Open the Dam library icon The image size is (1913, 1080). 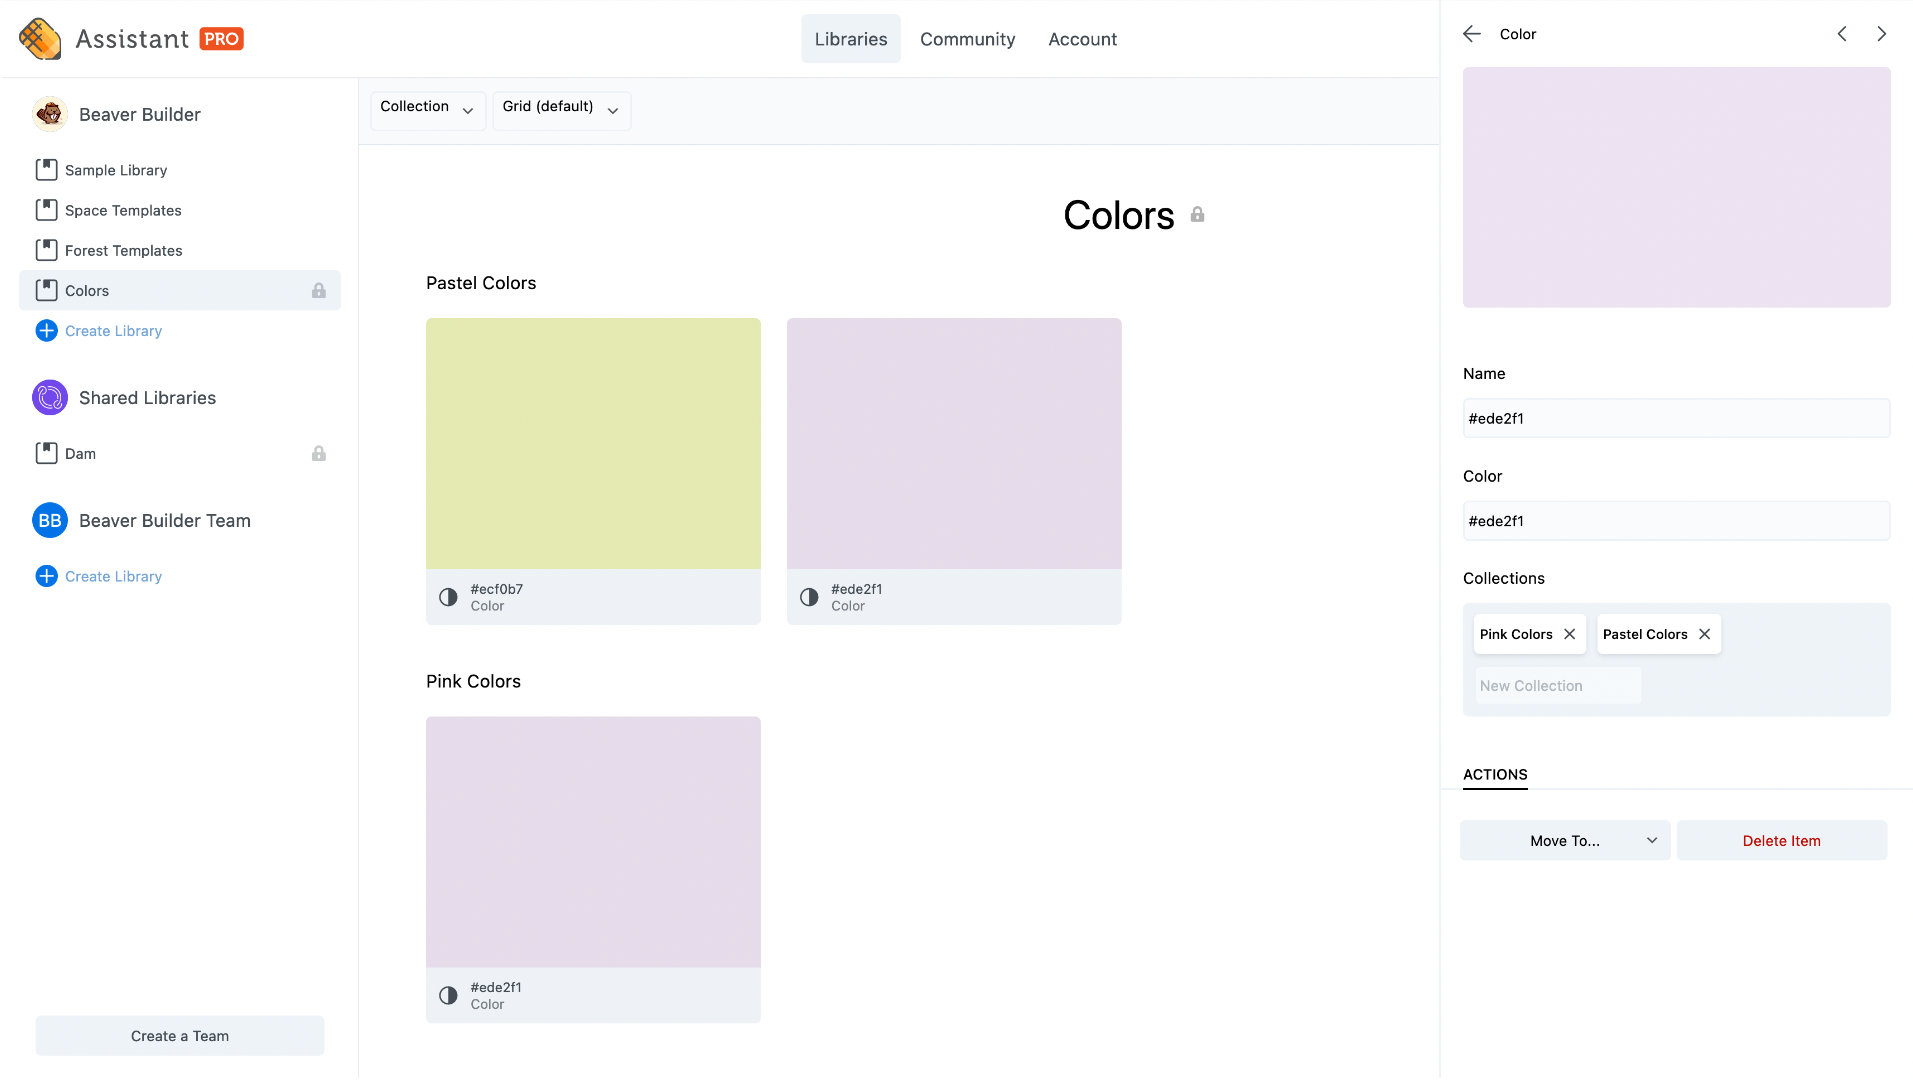[x=46, y=453]
